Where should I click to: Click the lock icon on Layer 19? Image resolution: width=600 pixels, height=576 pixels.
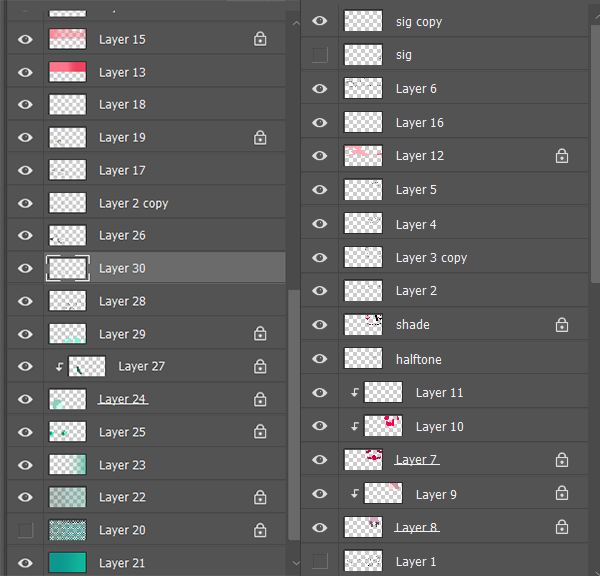[x=260, y=138]
